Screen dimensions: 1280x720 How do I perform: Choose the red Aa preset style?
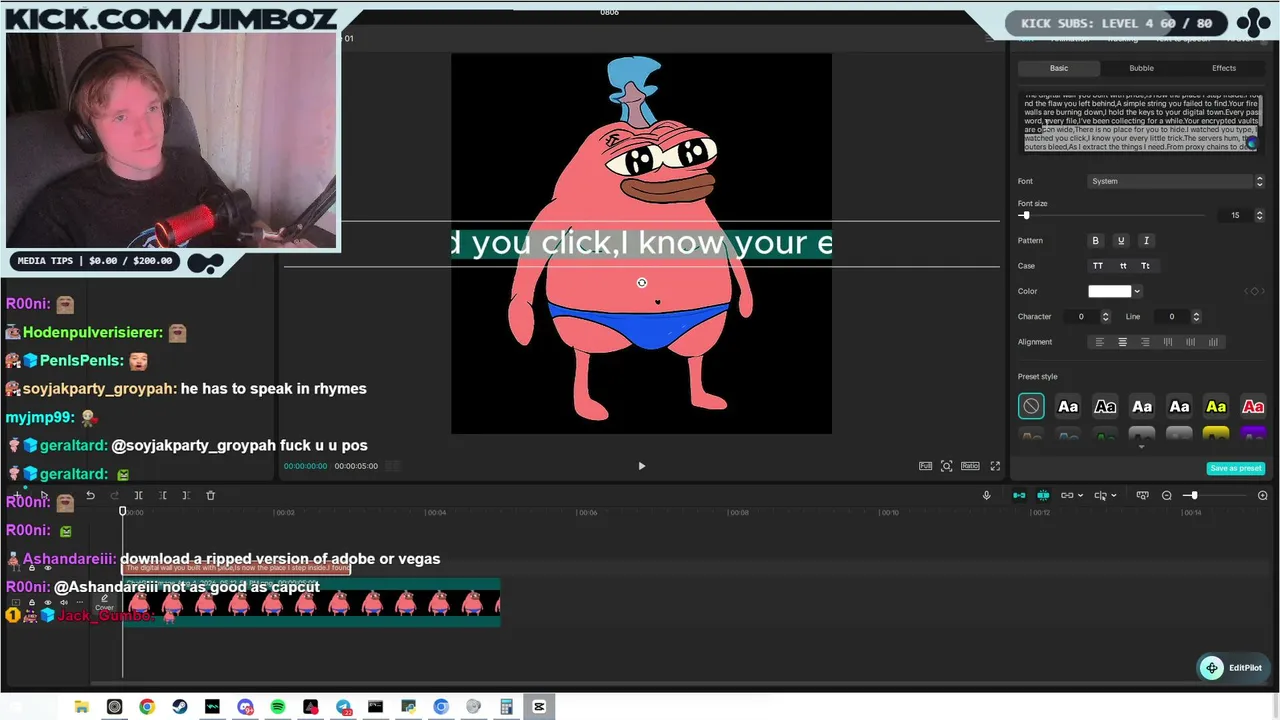click(1253, 406)
